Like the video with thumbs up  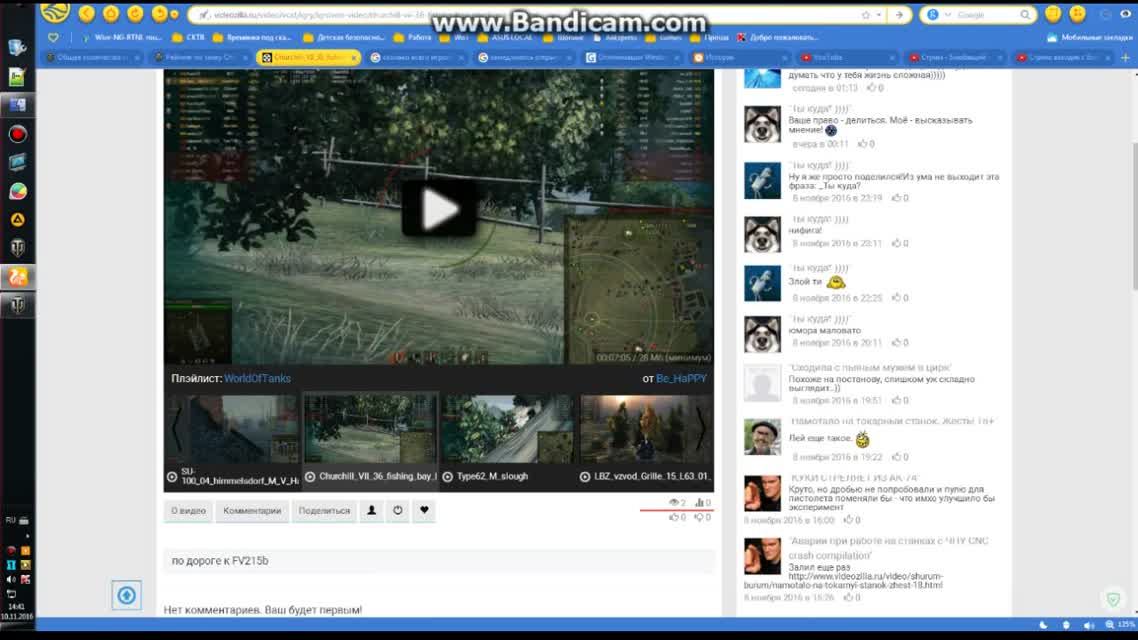click(x=677, y=517)
